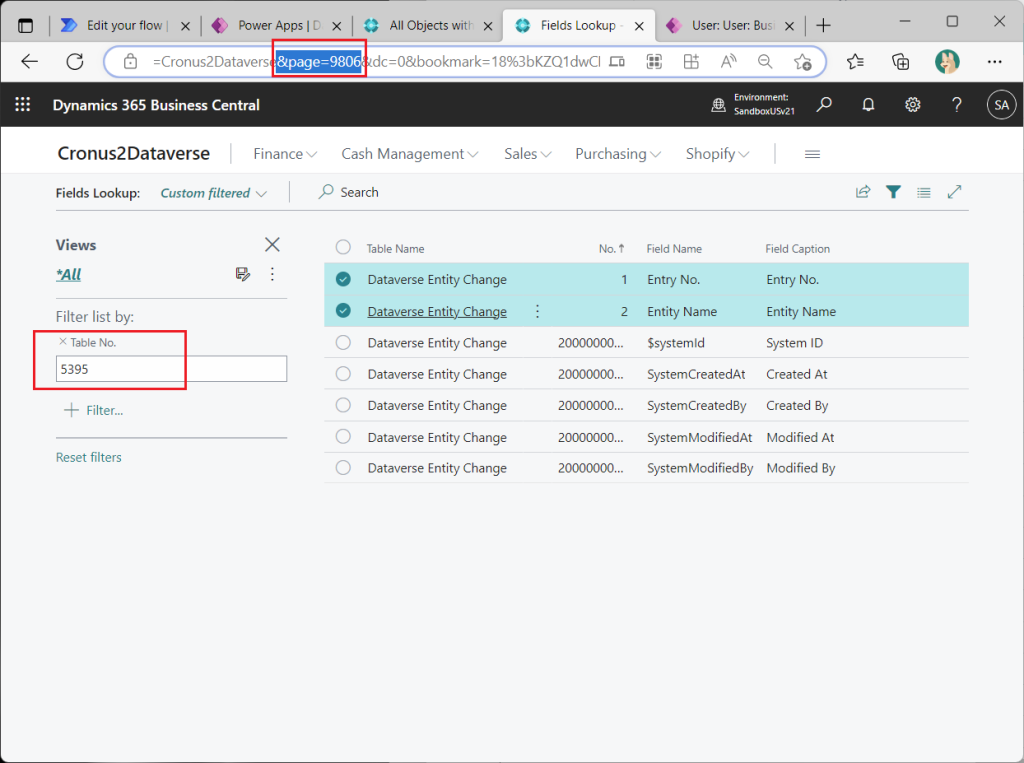This screenshot has width=1024, height=763.
Task: Switch to Edit your flow tab
Action: click(x=123, y=25)
